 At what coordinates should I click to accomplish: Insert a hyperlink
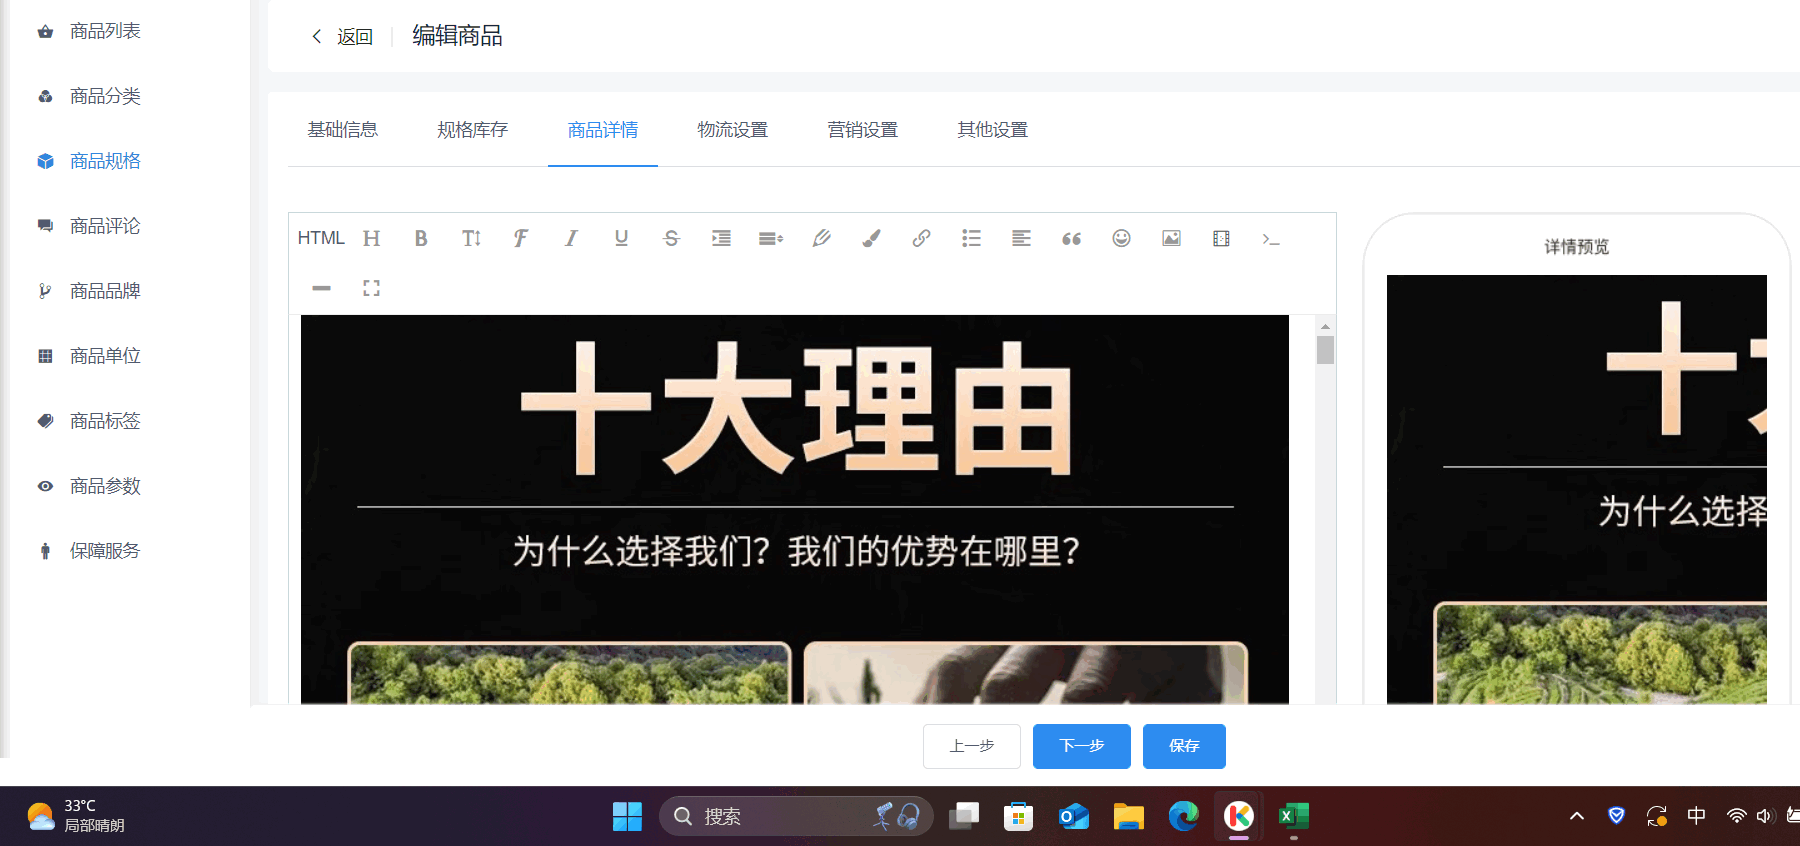(x=921, y=238)
